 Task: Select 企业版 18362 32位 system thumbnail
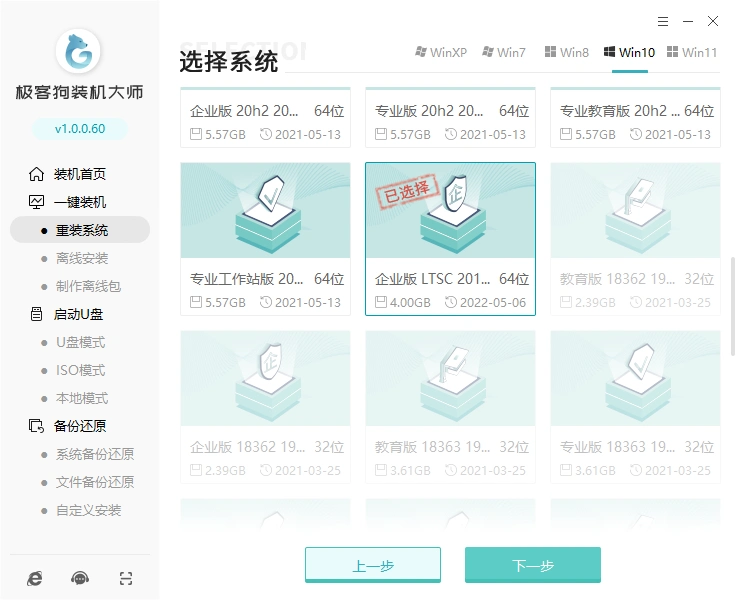coord(265,379)
